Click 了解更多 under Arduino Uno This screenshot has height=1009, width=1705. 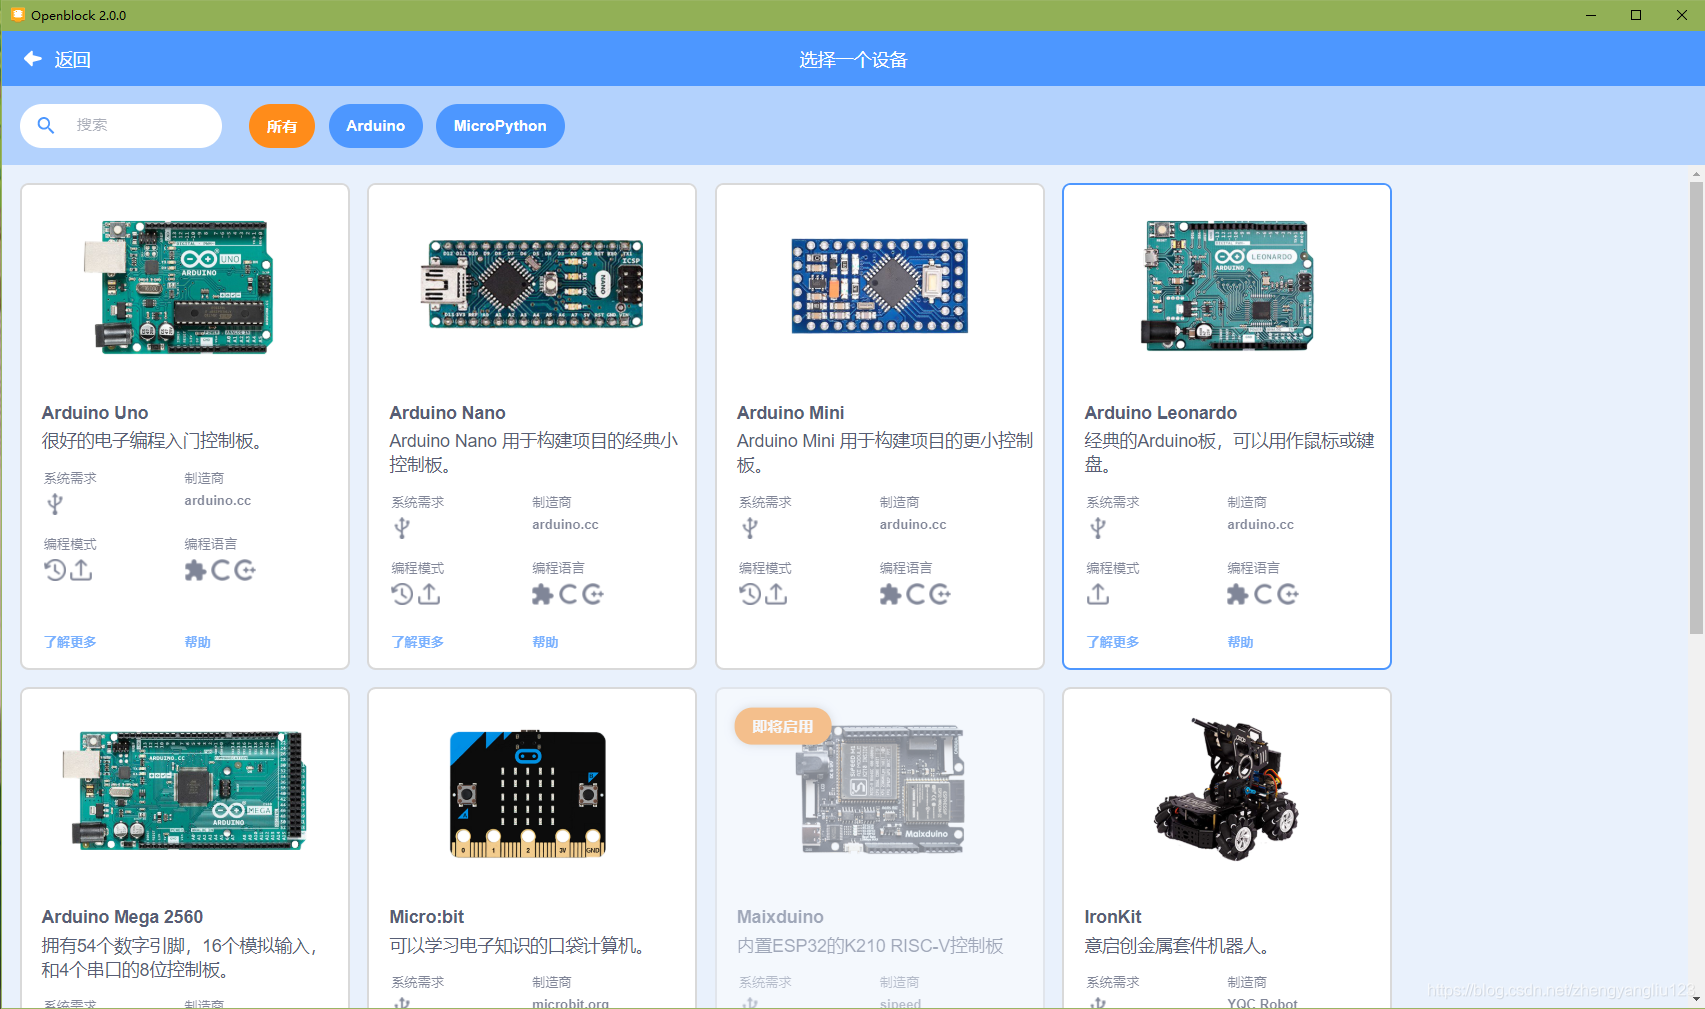coord(70,642)
